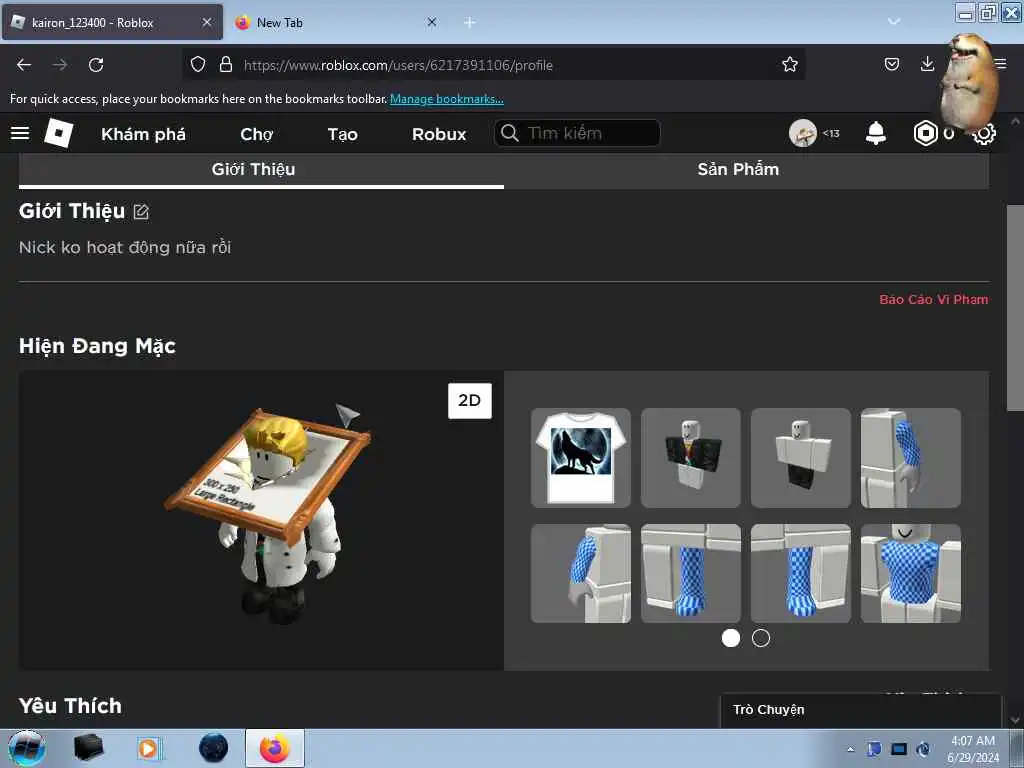
Task: Switch to the New Tab browser tab
Action: pos(338,23)
